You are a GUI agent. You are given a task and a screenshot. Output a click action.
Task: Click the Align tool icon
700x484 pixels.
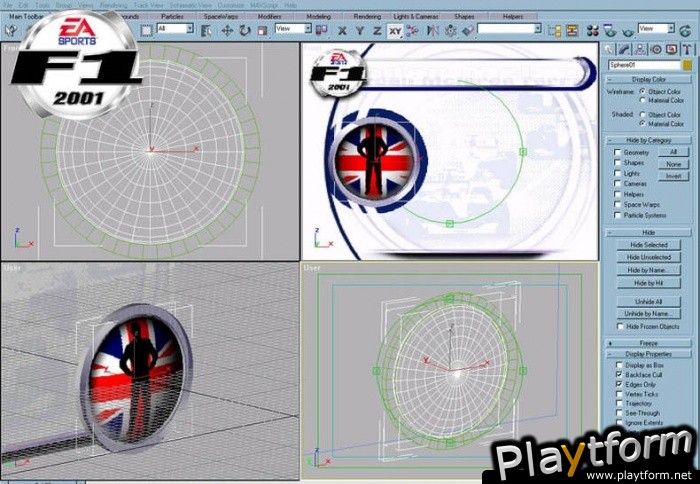click(x=468, y=30)
